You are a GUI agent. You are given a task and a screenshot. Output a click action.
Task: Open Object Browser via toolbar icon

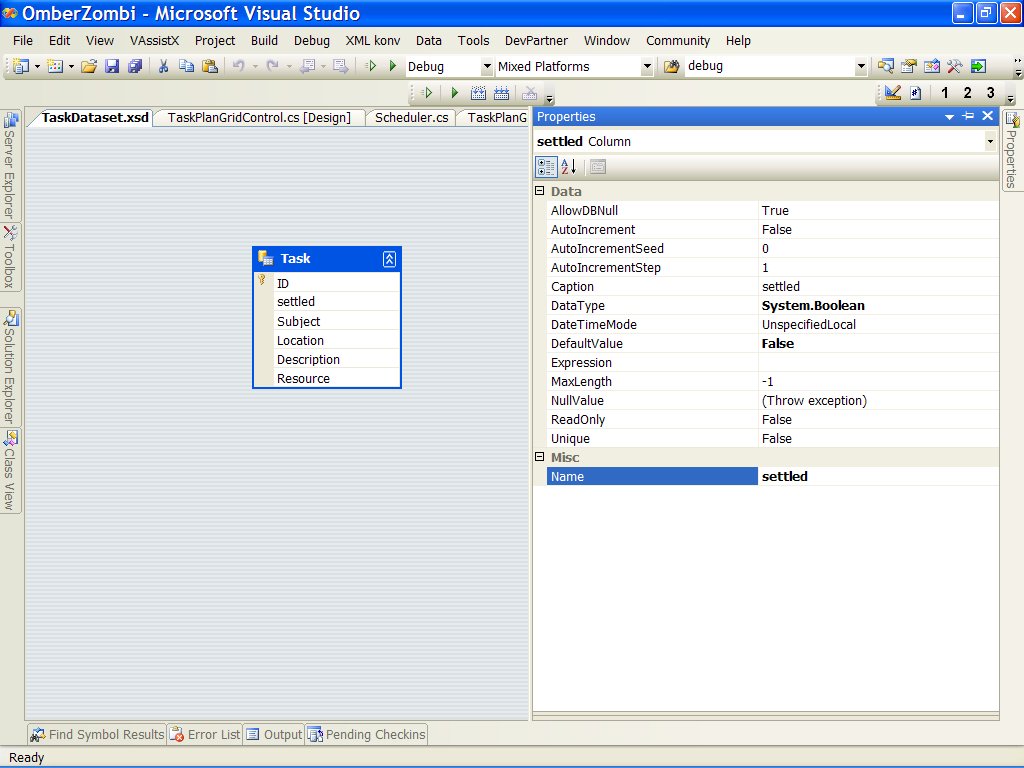click(932, 66)
